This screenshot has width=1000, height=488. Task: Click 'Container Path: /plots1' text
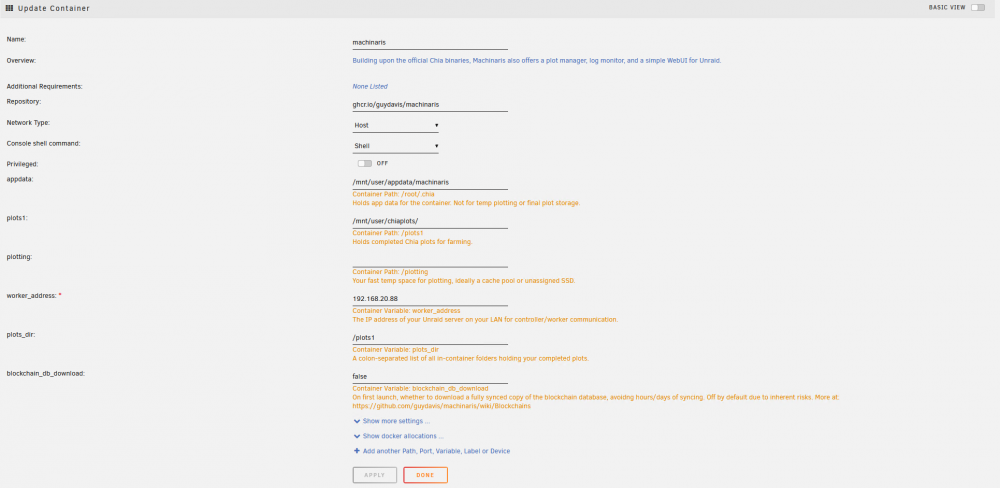[x=388, y=233]
